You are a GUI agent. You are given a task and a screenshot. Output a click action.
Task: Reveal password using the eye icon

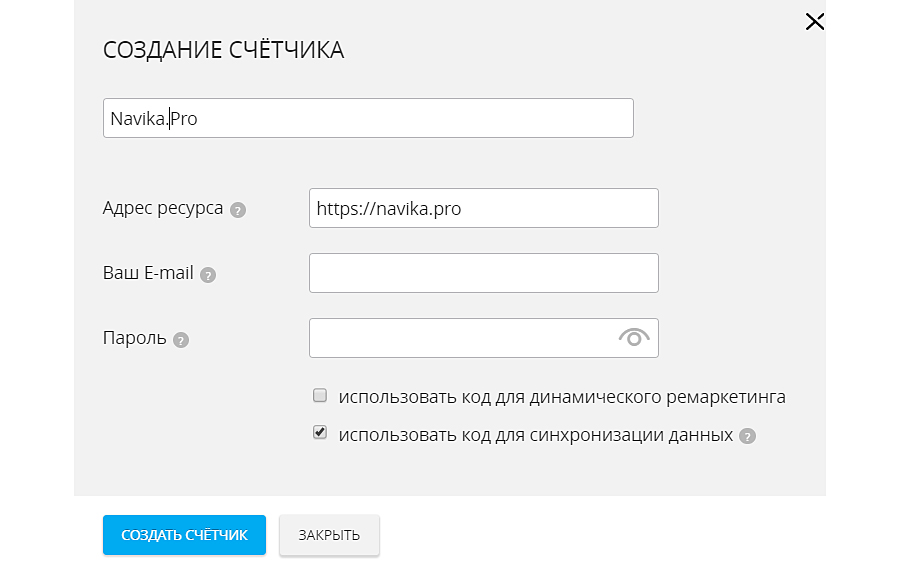pyautogui.click(x=634, y=338)
